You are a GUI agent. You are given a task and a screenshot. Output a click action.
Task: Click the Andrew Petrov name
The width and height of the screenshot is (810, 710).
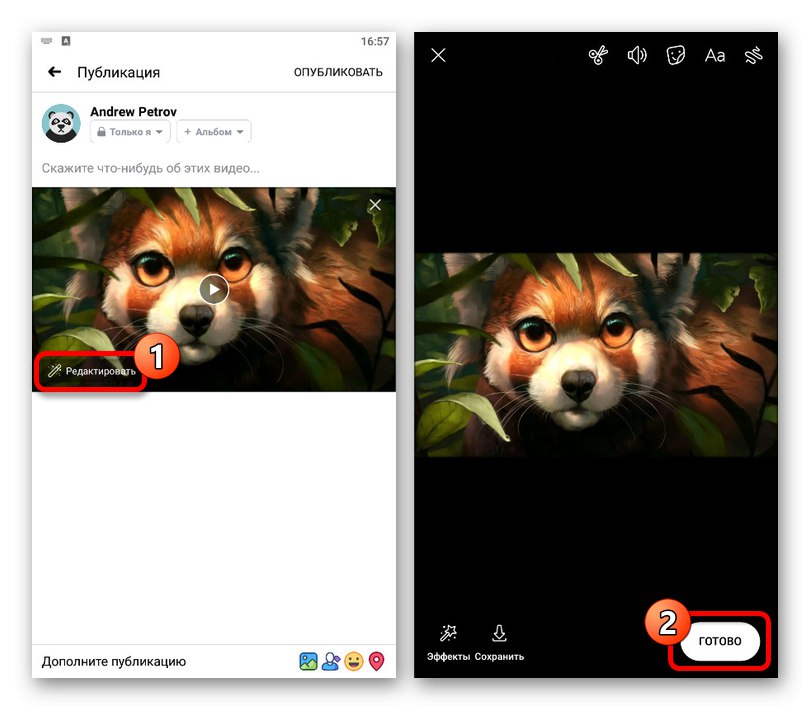(133, 112)
